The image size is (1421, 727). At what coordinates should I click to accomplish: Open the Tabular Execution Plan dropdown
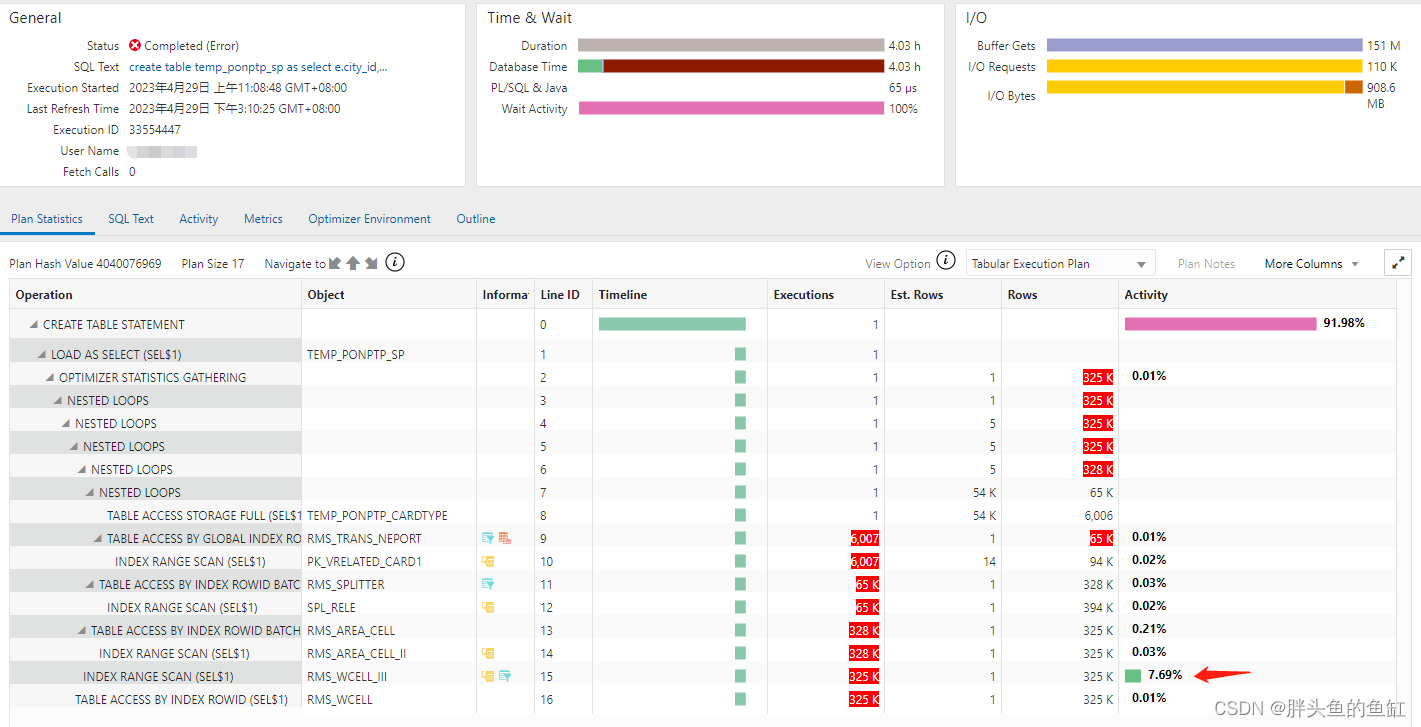(x=1060, y=263)
